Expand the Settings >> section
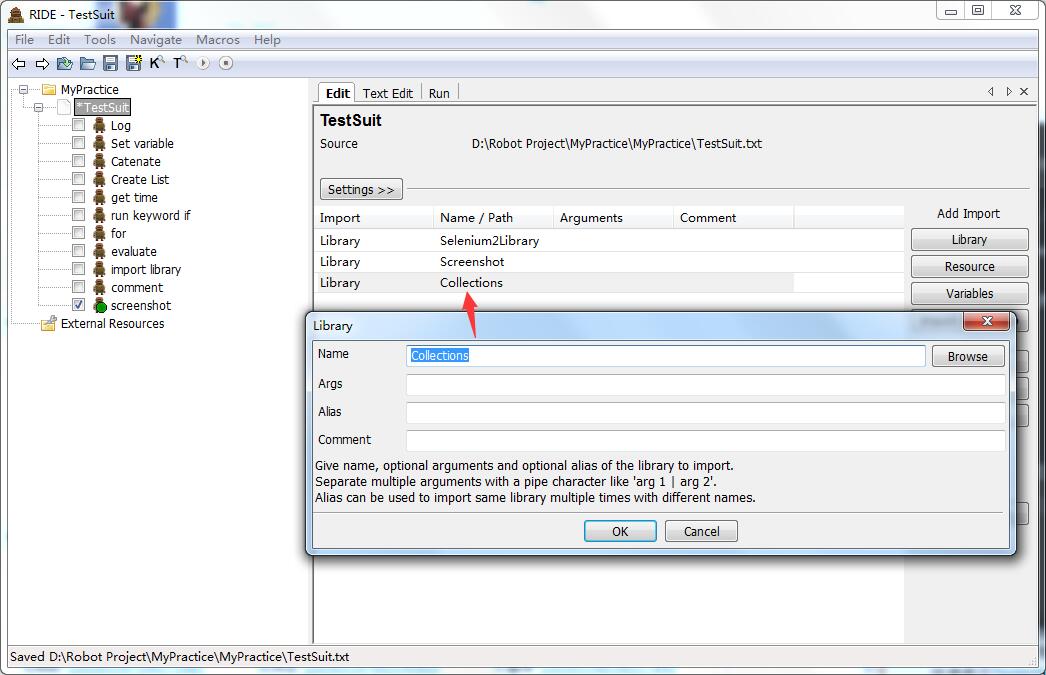Image resolution: width=1046 pixels, height=675 pixels. (361, 189)
